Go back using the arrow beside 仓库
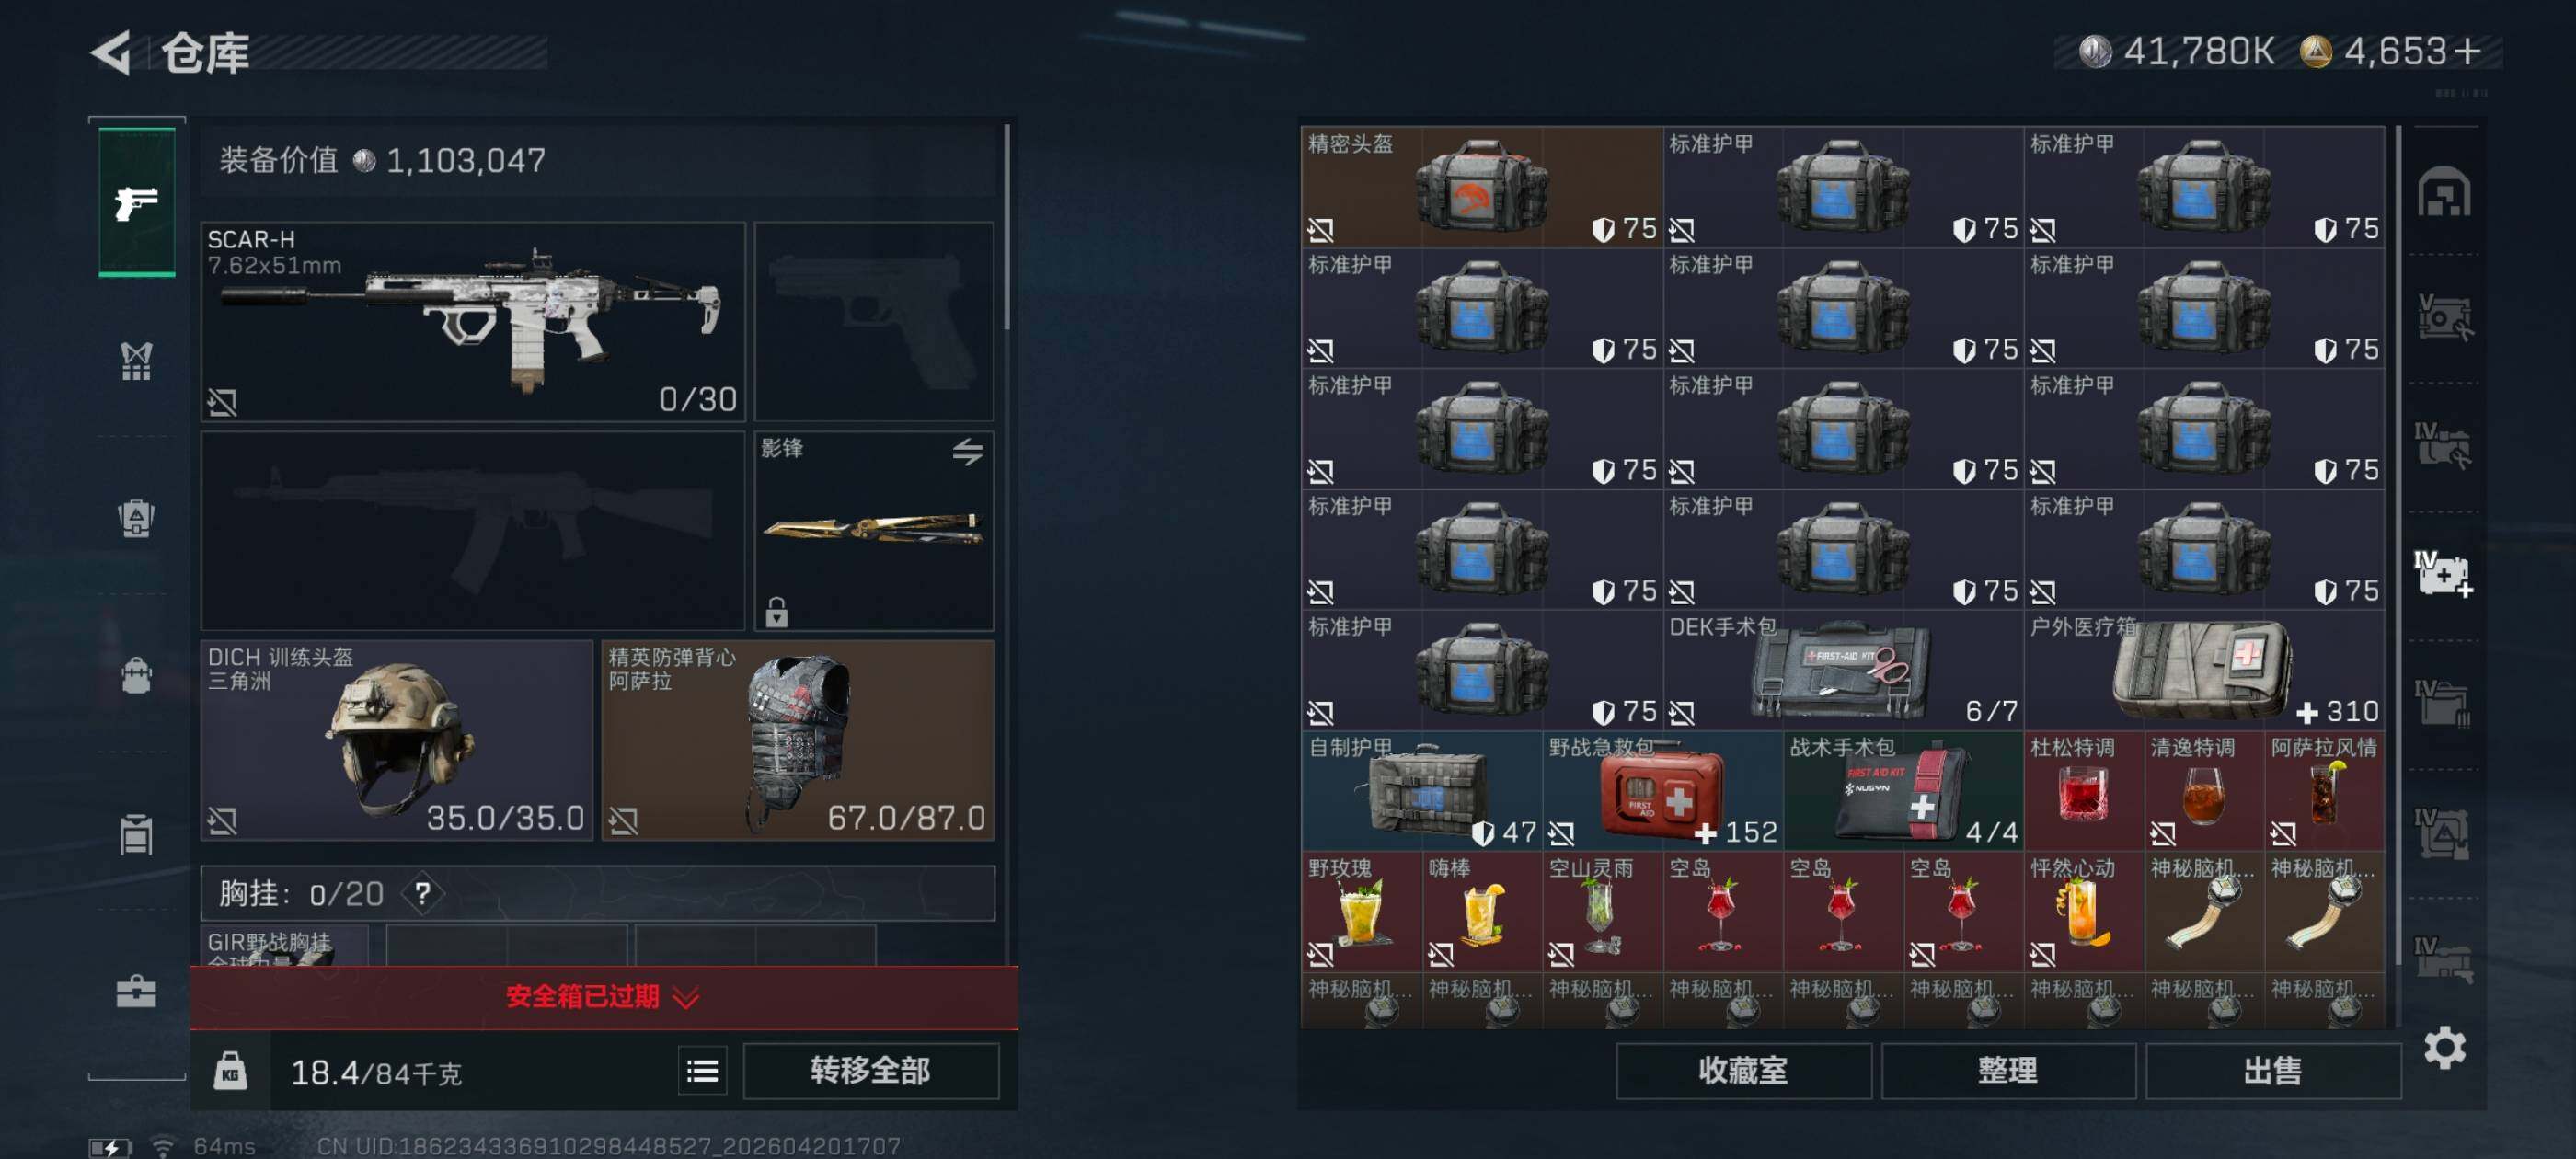 [112, 53]
